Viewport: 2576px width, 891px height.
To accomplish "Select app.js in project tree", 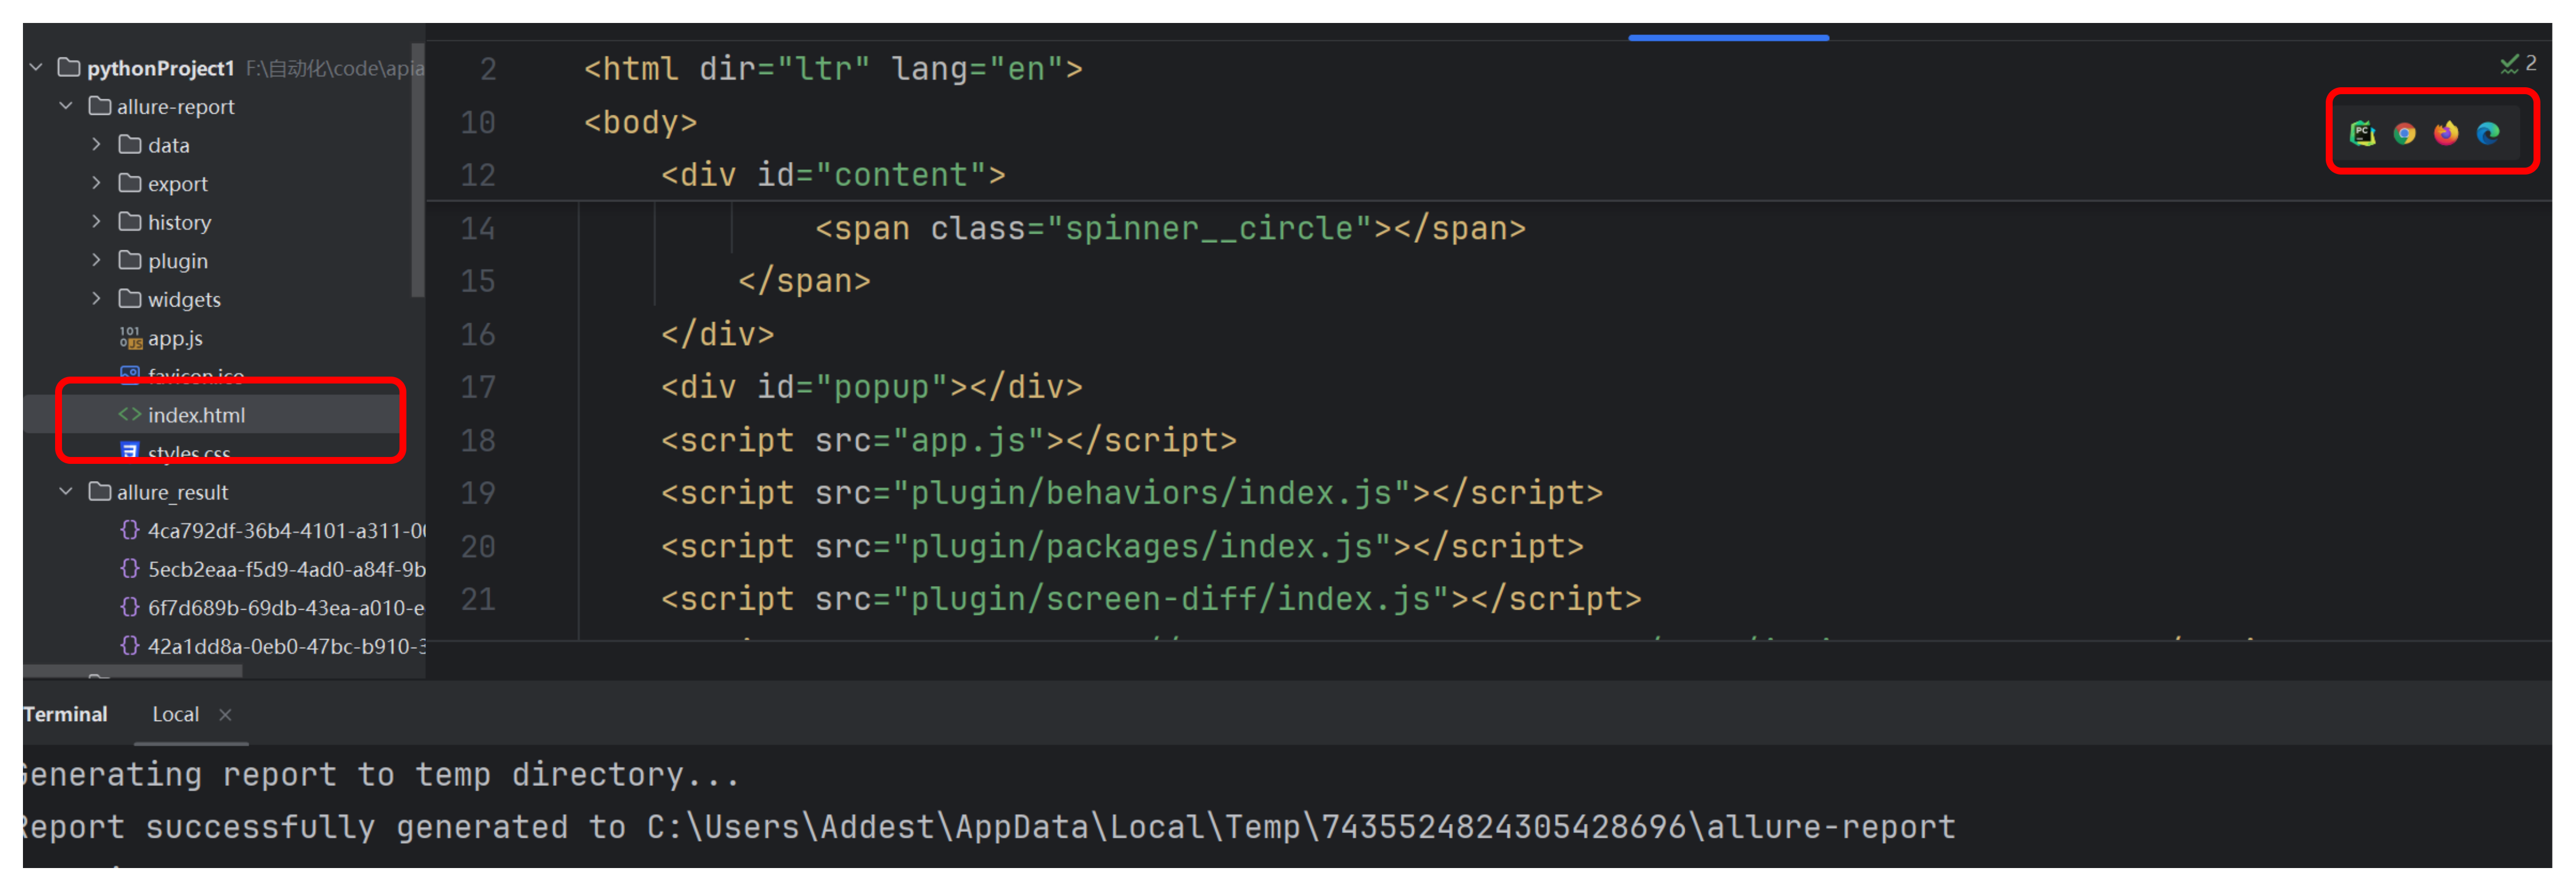I will coord(175,339).
